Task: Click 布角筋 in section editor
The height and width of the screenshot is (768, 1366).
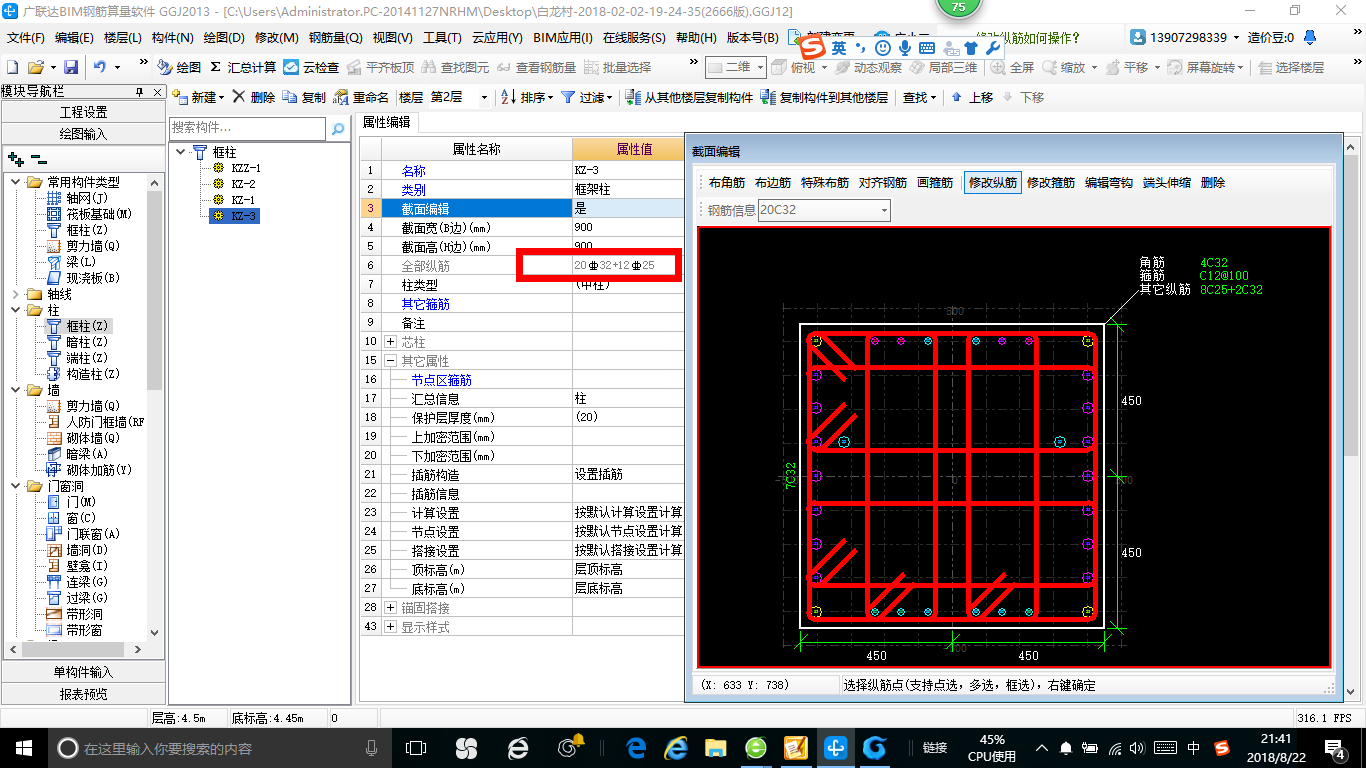Action: (727, 183)
